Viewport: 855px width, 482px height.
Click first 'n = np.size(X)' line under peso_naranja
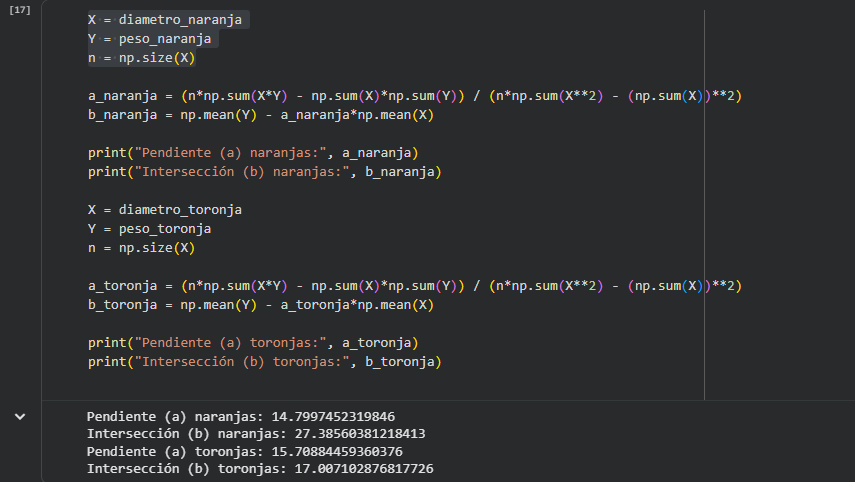point(142,58)
